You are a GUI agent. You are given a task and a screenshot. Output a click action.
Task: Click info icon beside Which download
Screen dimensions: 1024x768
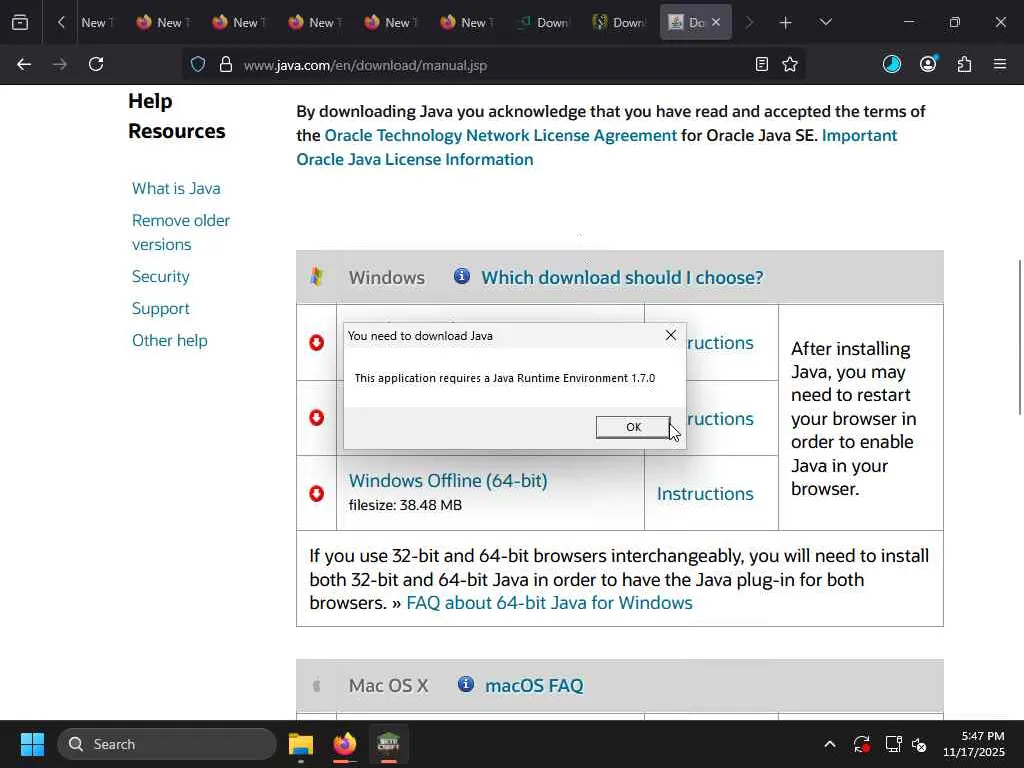[x=462, y=276]
